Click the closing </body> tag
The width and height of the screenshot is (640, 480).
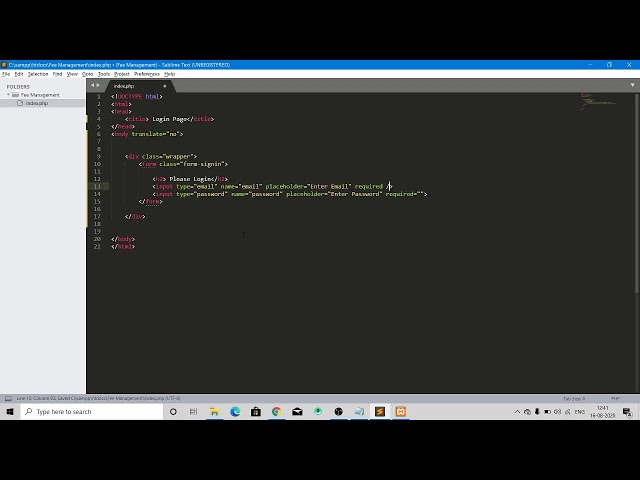[x=123, y=239]
